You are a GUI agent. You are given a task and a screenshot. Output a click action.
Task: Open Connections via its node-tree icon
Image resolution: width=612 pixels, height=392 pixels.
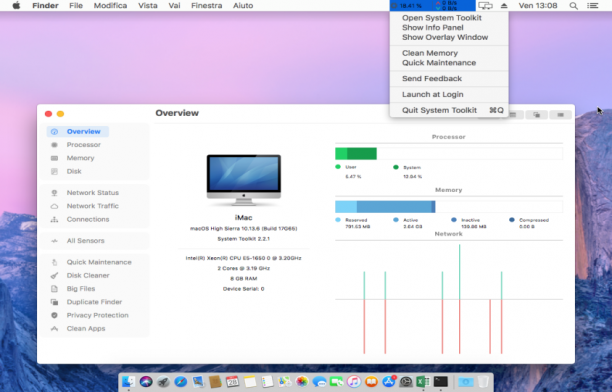(x=54, y=219)
